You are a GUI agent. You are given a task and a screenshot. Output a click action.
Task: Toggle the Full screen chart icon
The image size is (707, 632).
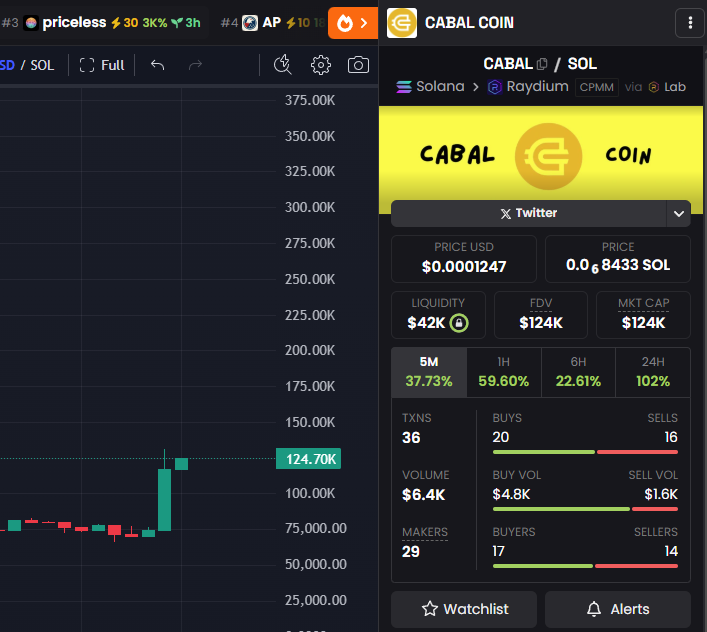(x=87, y=65)
